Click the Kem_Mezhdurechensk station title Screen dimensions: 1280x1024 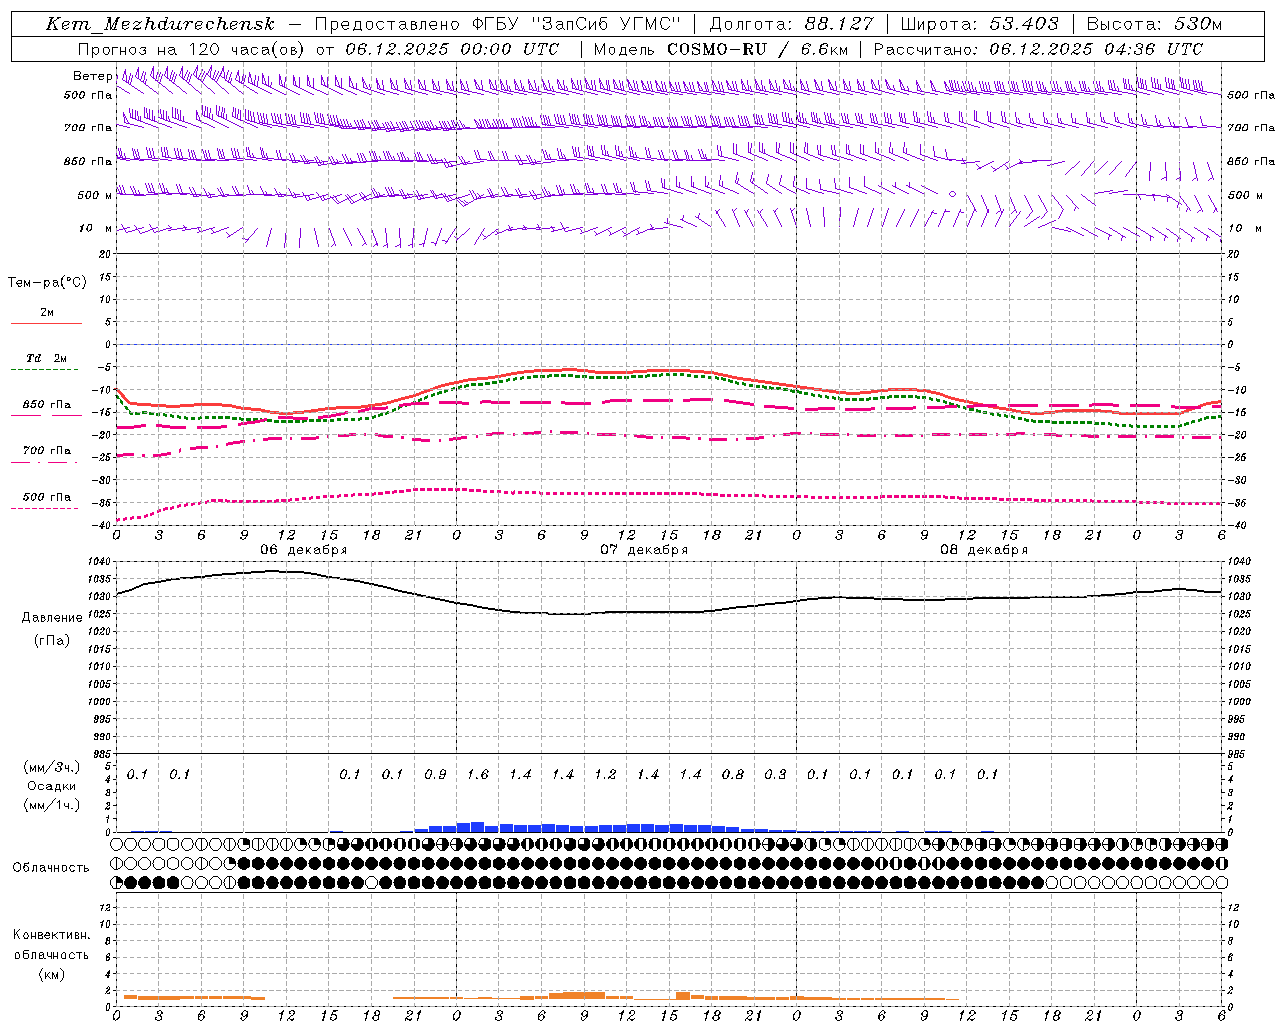coord(160,24)
